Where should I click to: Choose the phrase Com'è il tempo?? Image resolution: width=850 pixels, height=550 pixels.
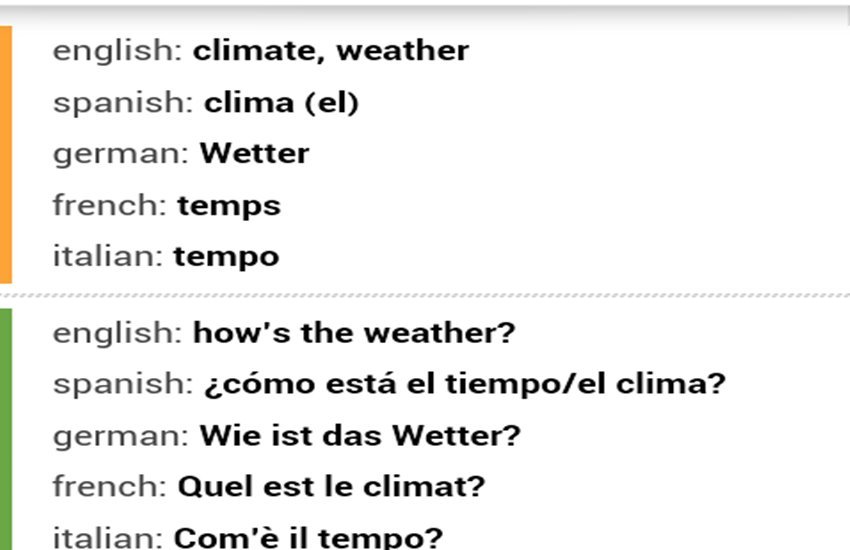(308, 538)
